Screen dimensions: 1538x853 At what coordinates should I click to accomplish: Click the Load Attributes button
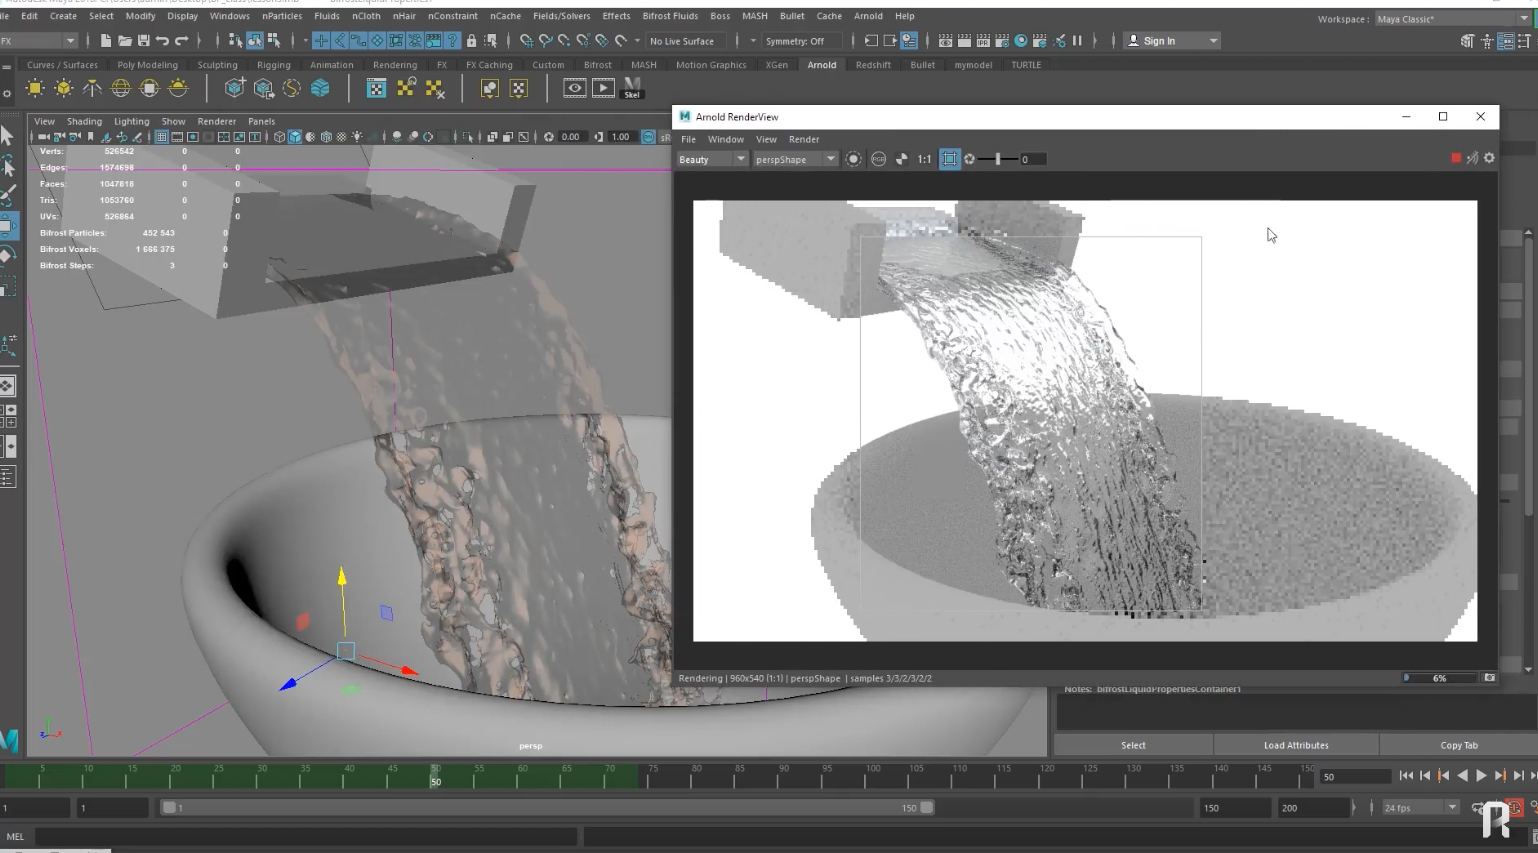point(1296,745)
